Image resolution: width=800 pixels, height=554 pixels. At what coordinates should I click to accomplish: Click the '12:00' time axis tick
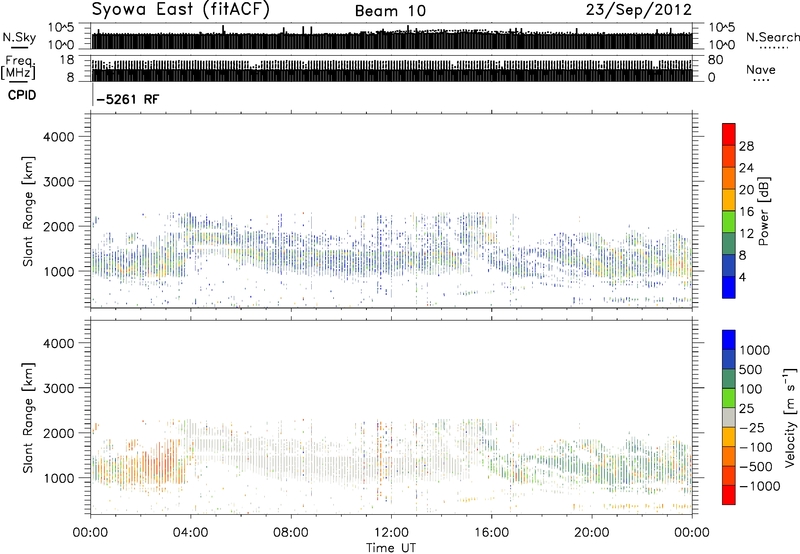tap(391, 533)
